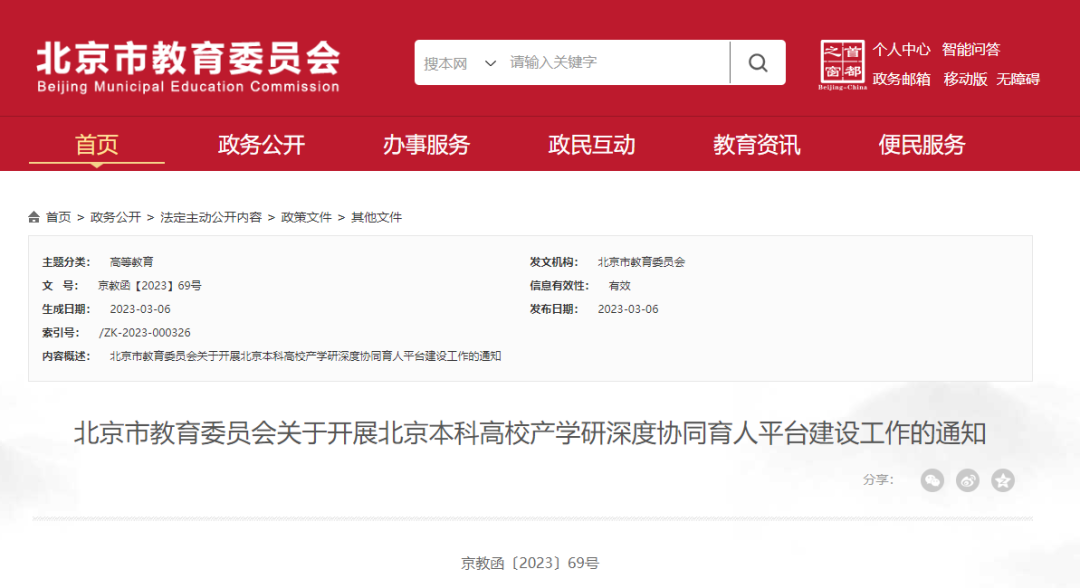
Task: Type in the 请输入关键字 search field
Action: tap(615, 63)
